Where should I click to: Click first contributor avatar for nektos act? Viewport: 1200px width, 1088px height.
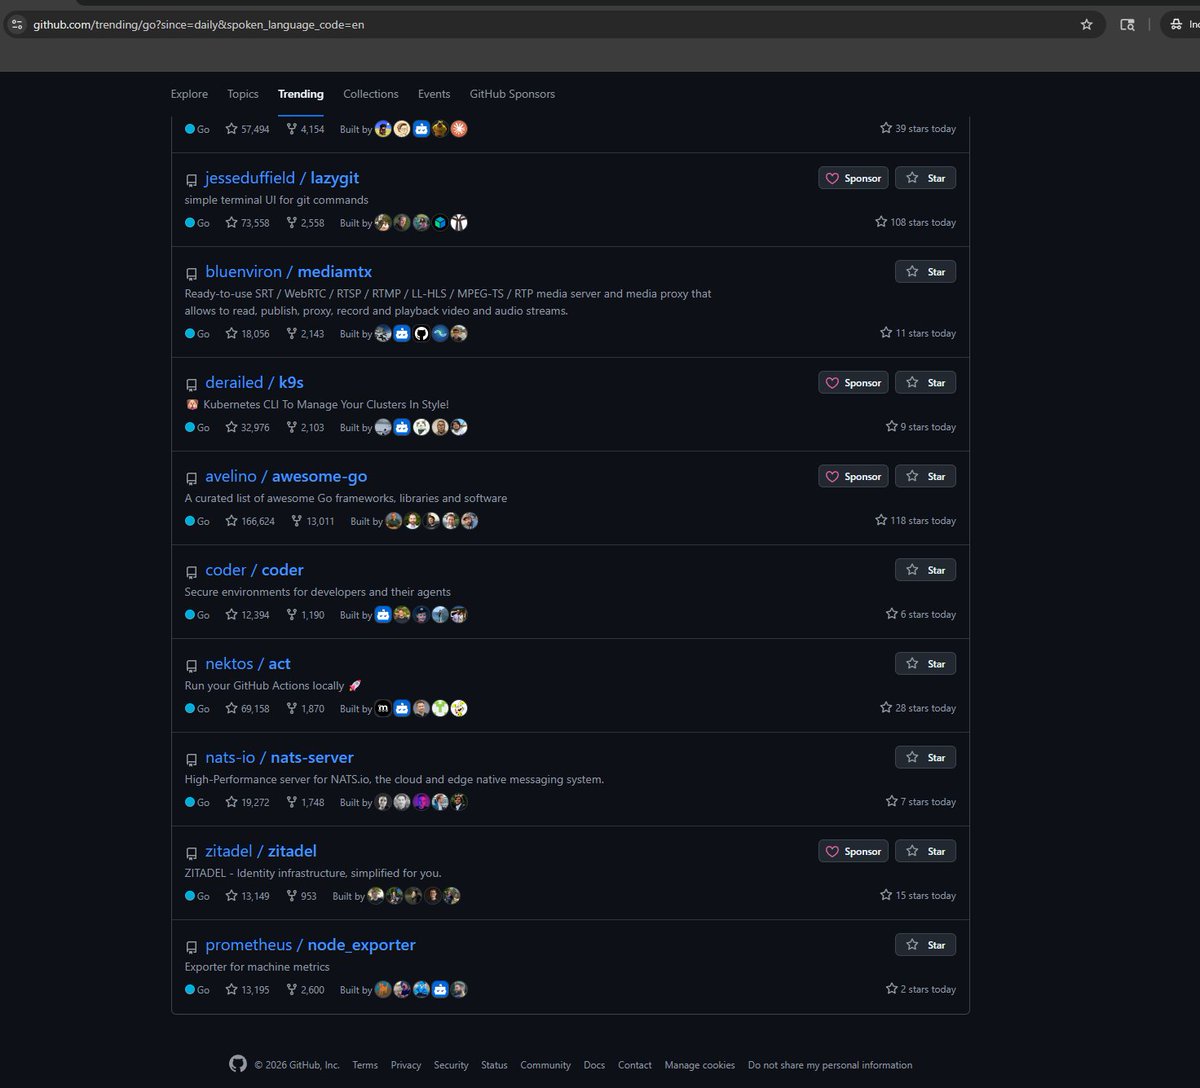383,708
